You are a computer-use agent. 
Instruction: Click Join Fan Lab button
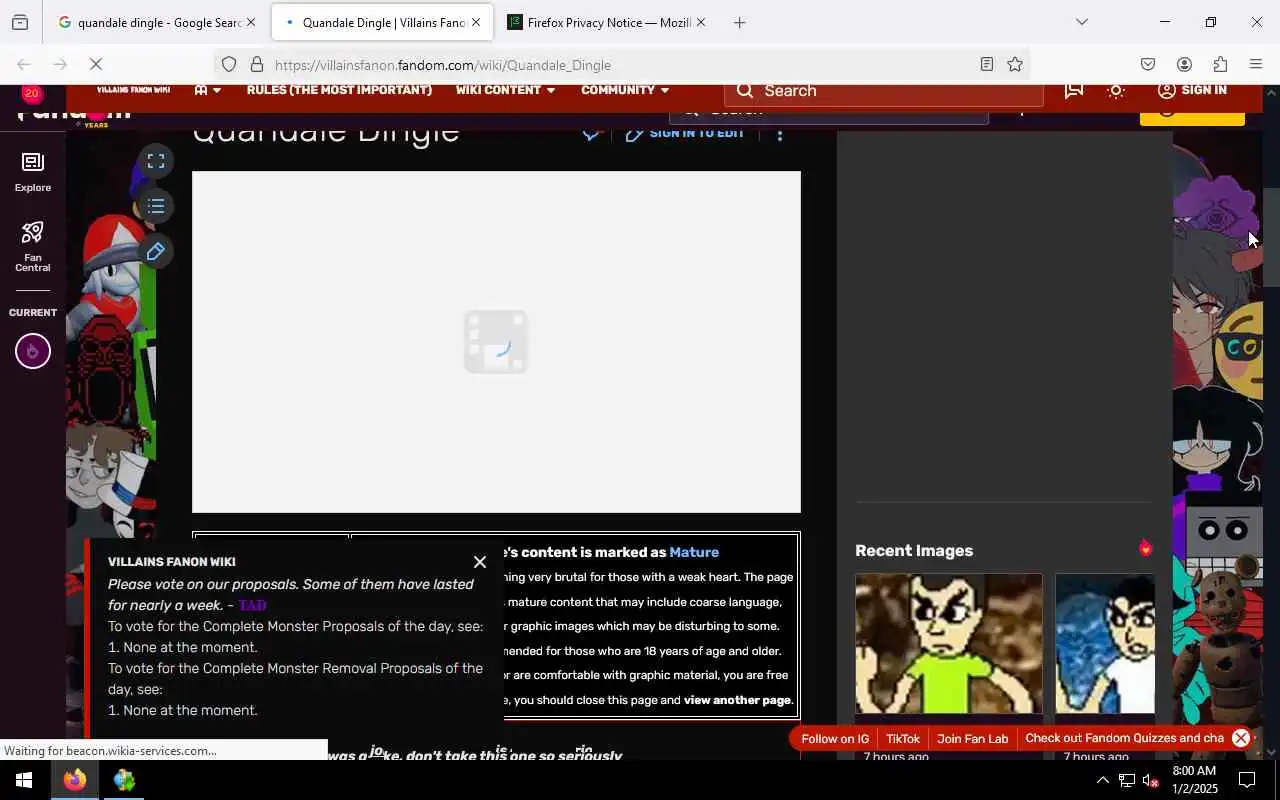(x=972, y=739)
